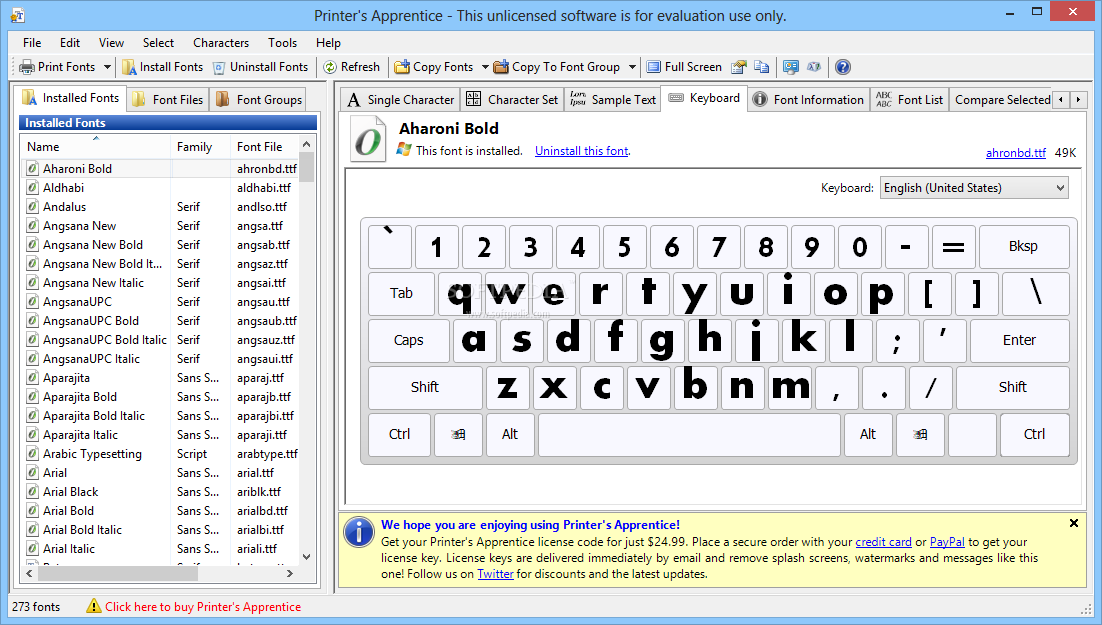This screenshot has height=625, width=1102.
Task: Click Copy To Font Group button
Action: coord(557,67)
